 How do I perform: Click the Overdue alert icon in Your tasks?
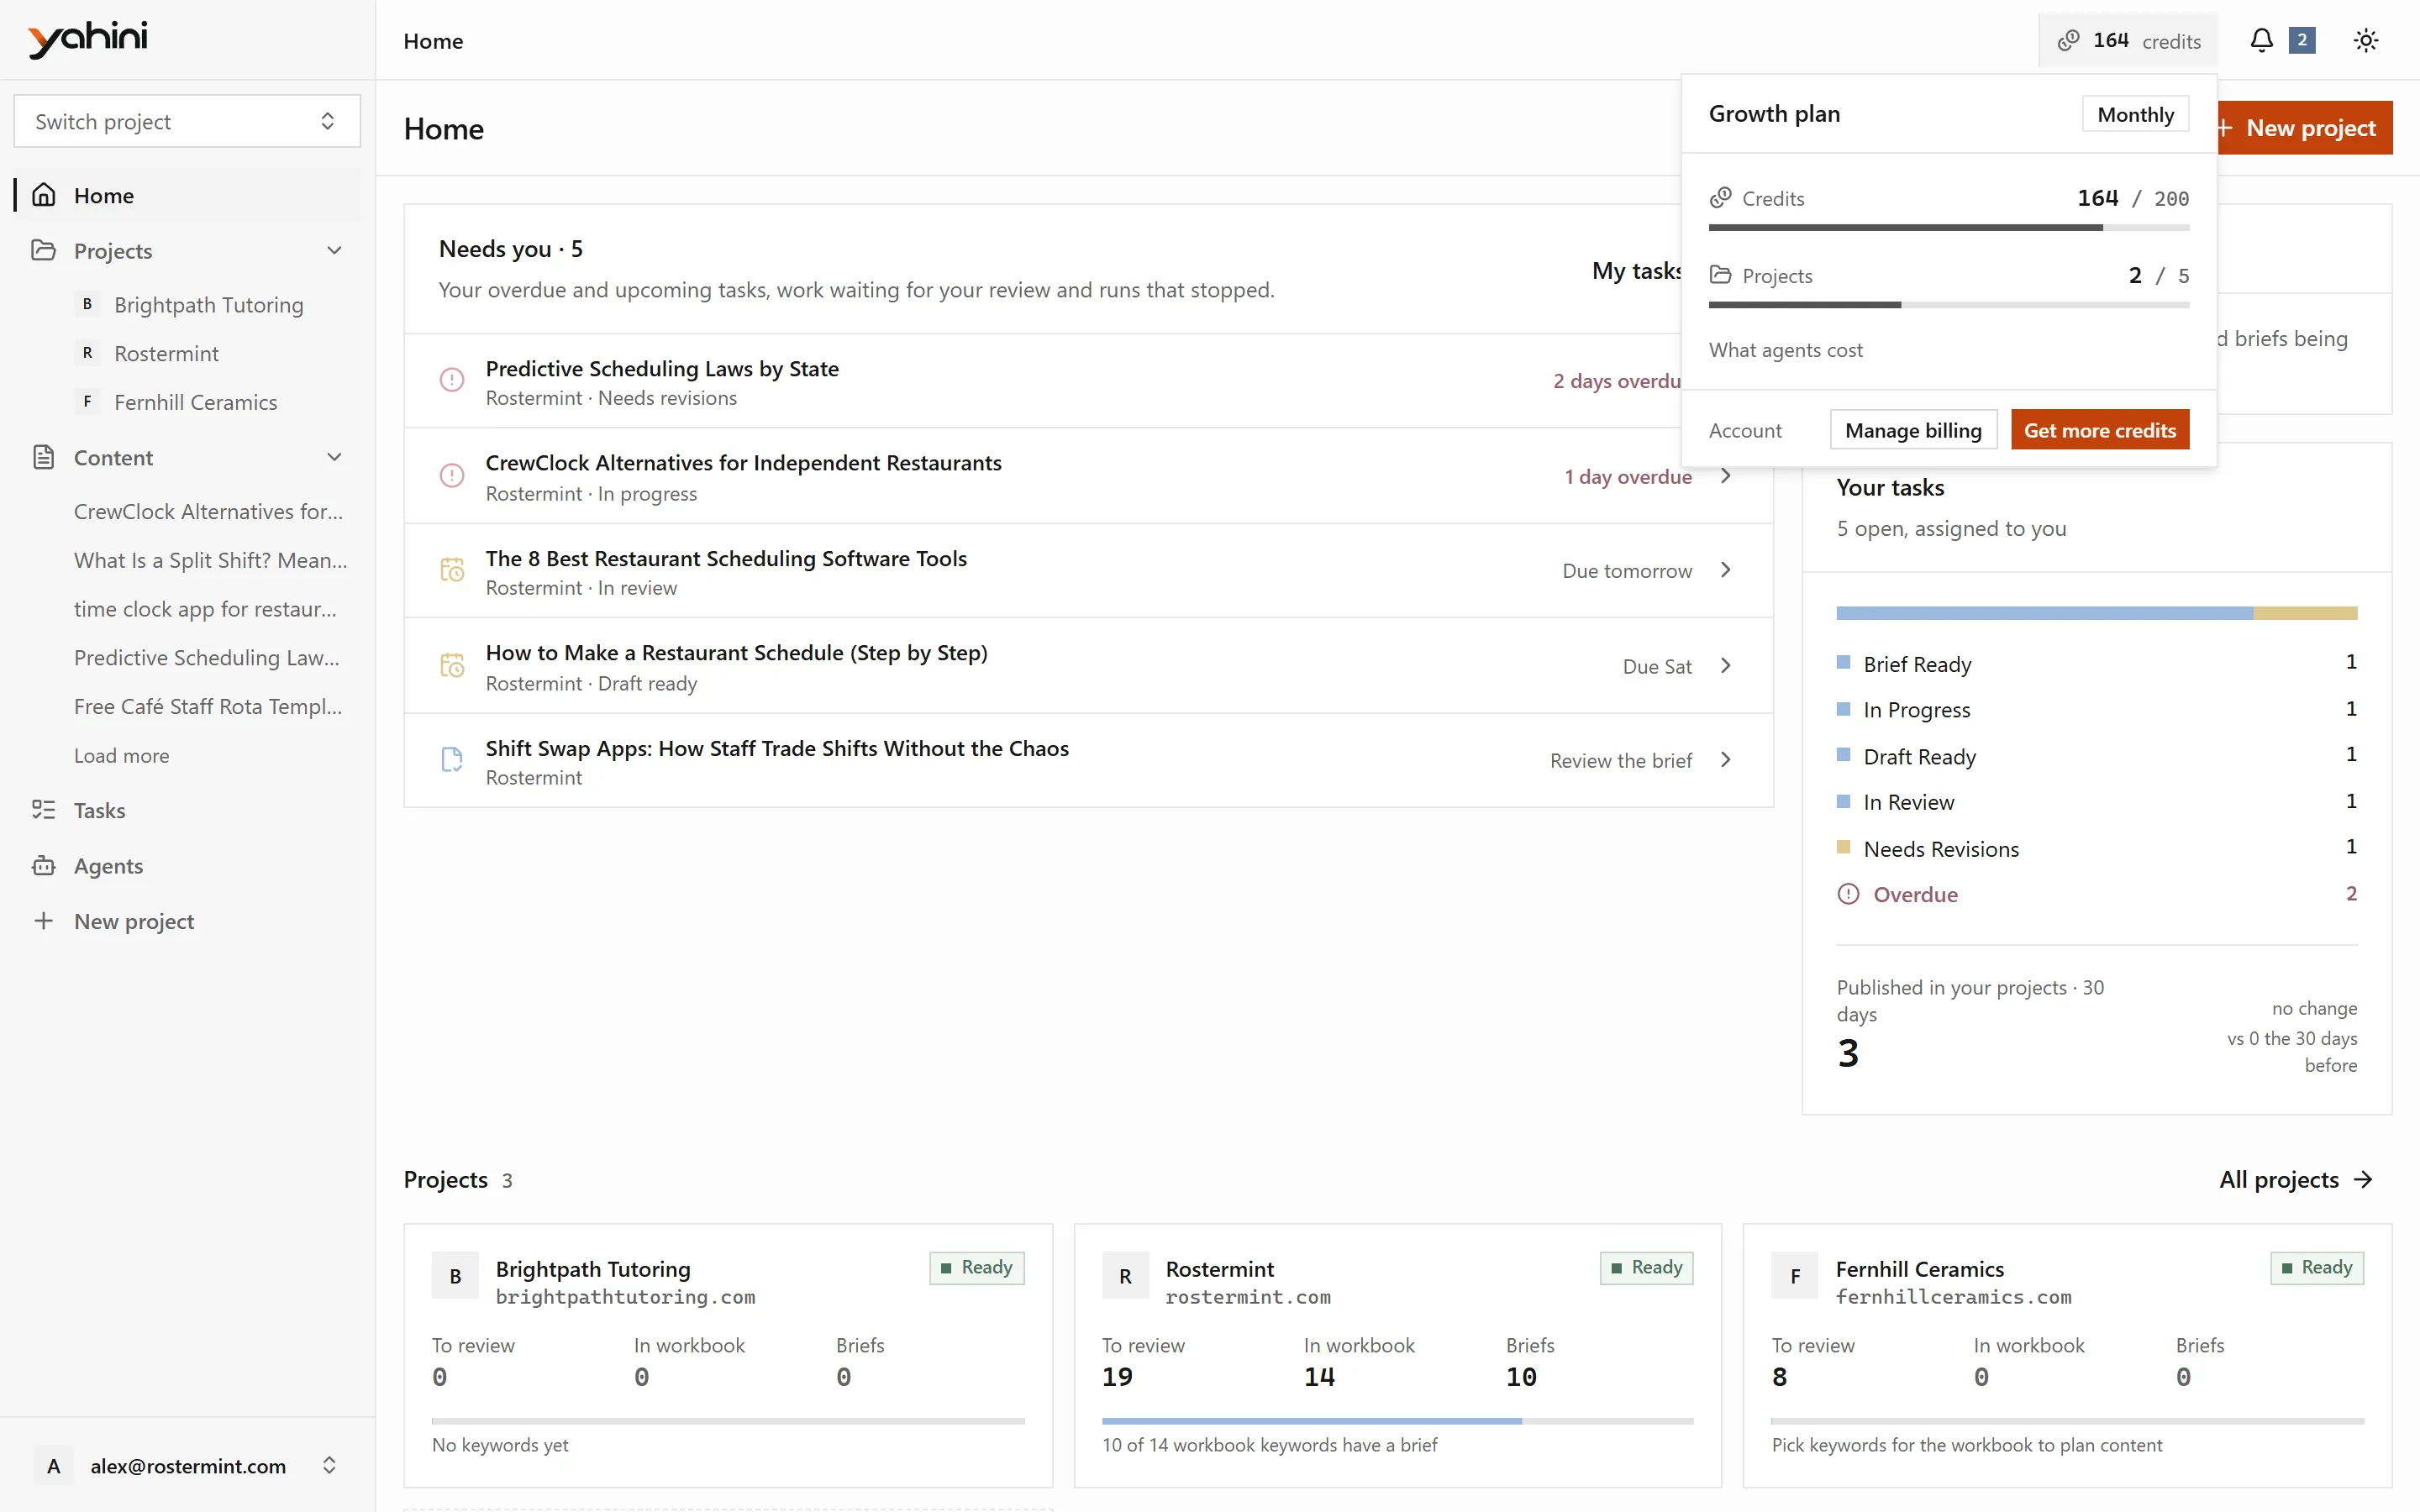click(x=1848, y=894)
